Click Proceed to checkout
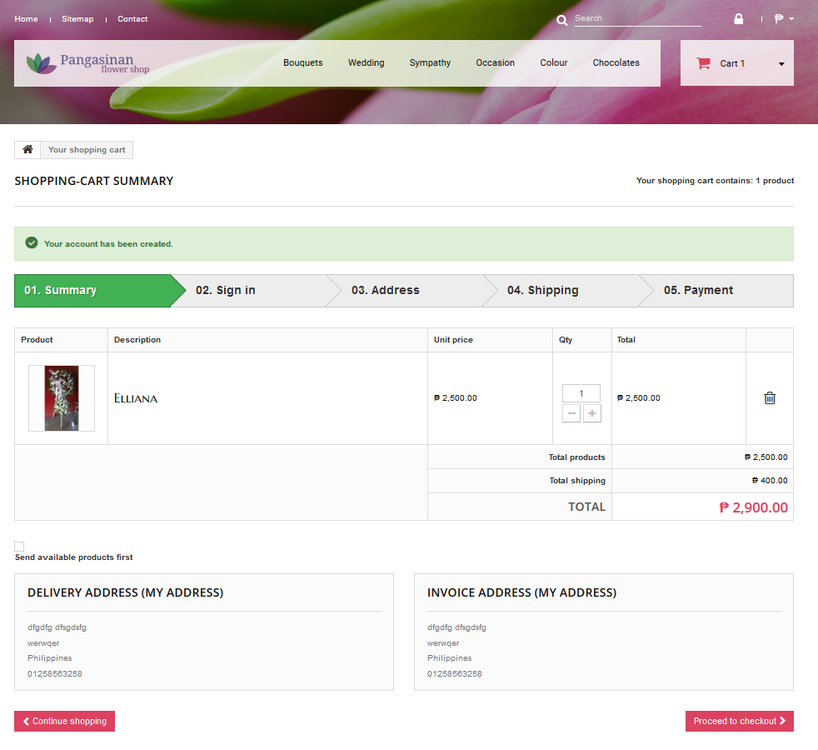This screenshot has height=750, width=818. click(x=739, y=721)
